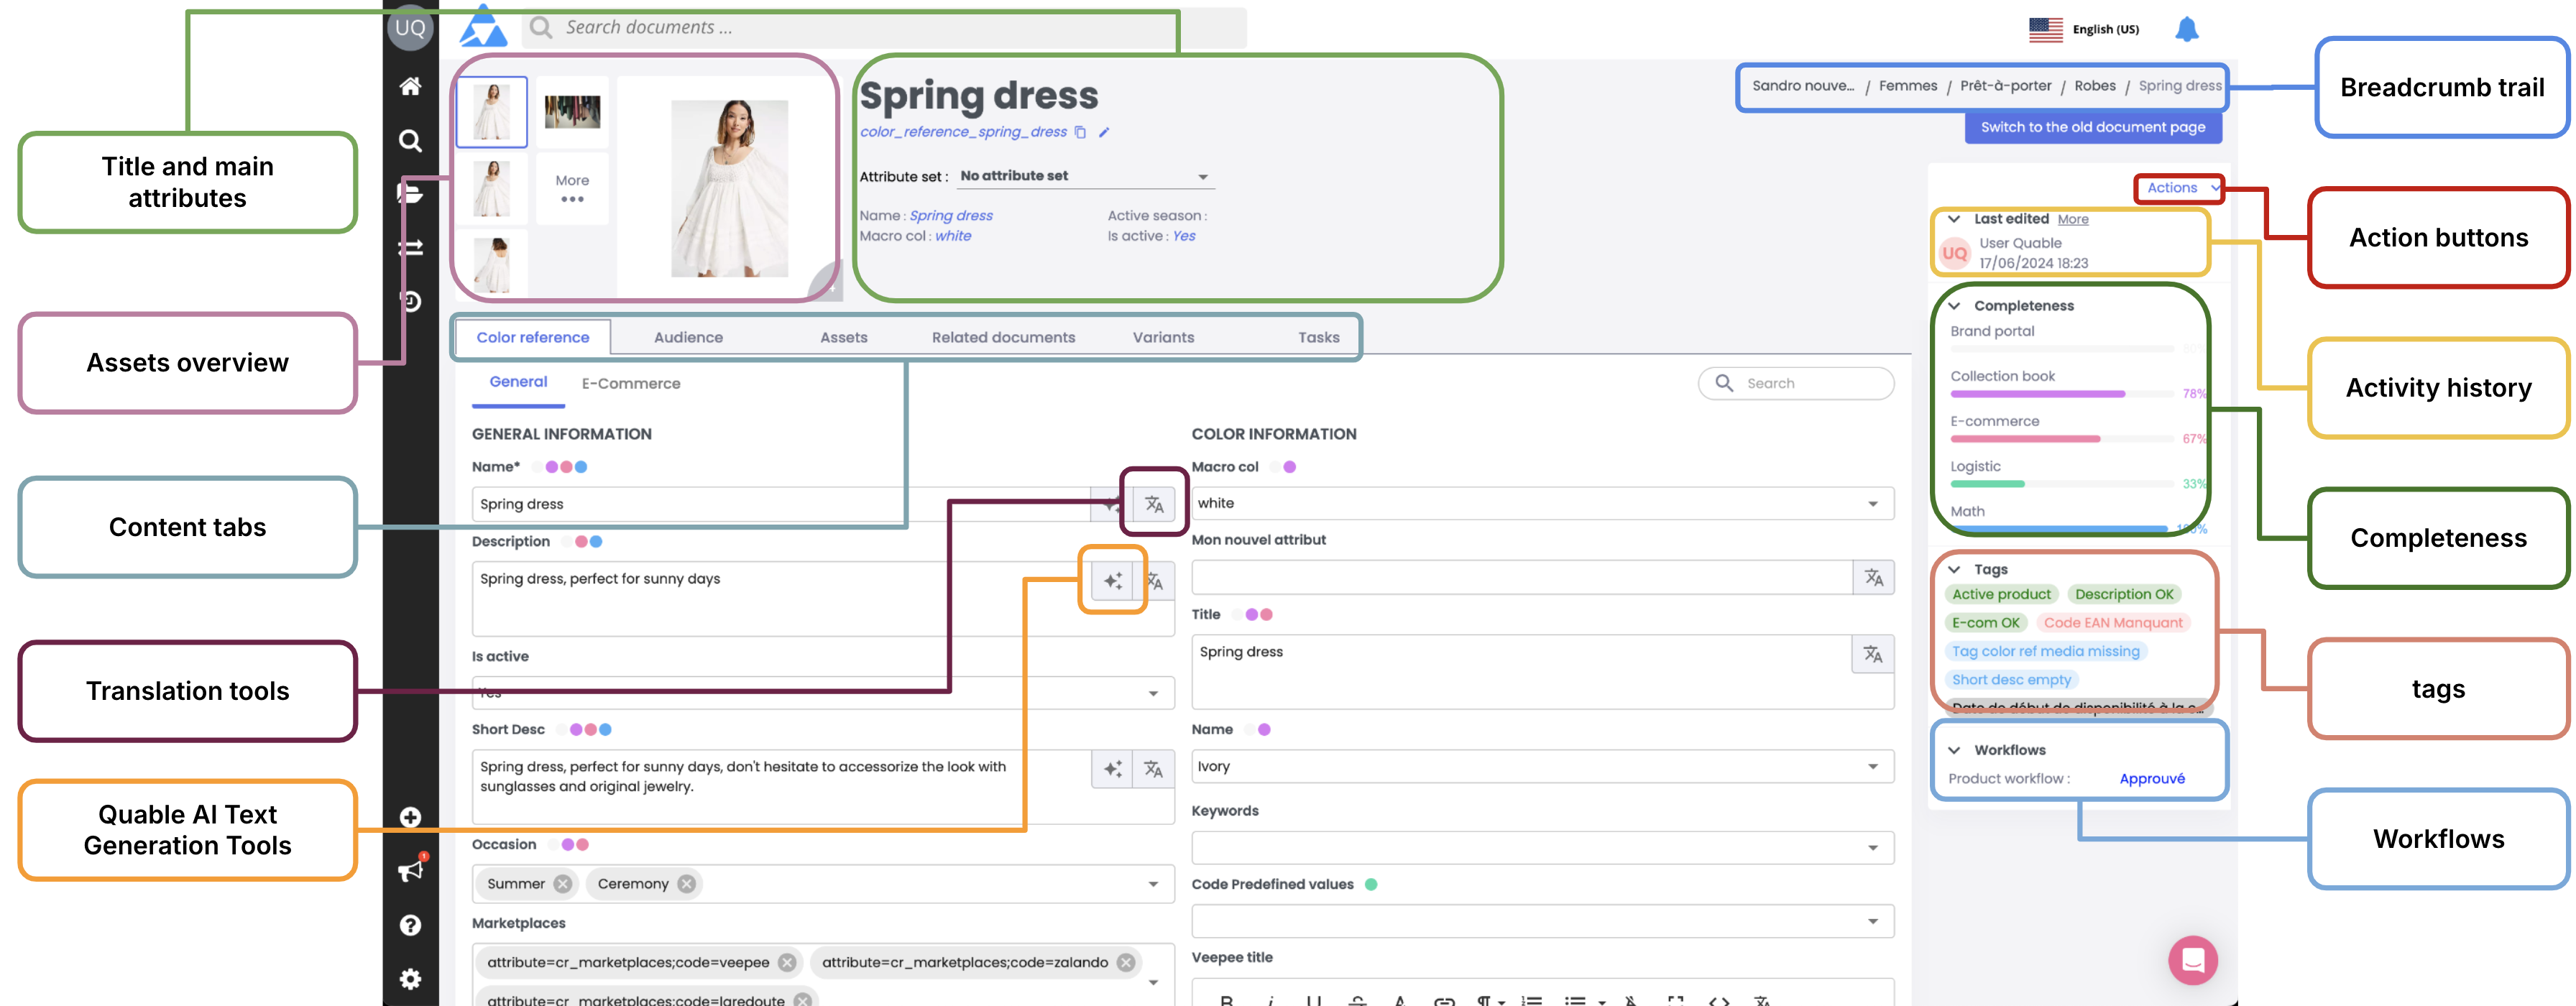The width and height of the screenshot is (2576, 1006).
Task: Copy the color_reference_spring_dress code
Action: pos(1080,132)
